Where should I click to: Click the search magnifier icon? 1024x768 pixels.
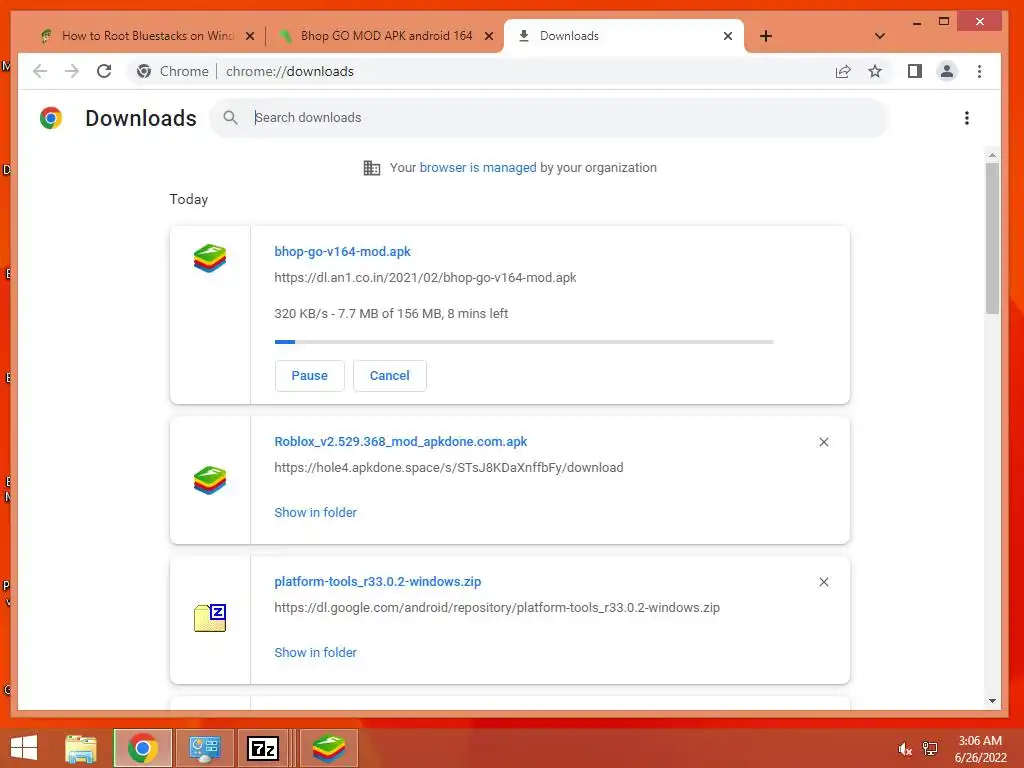(x=231, y=118)
